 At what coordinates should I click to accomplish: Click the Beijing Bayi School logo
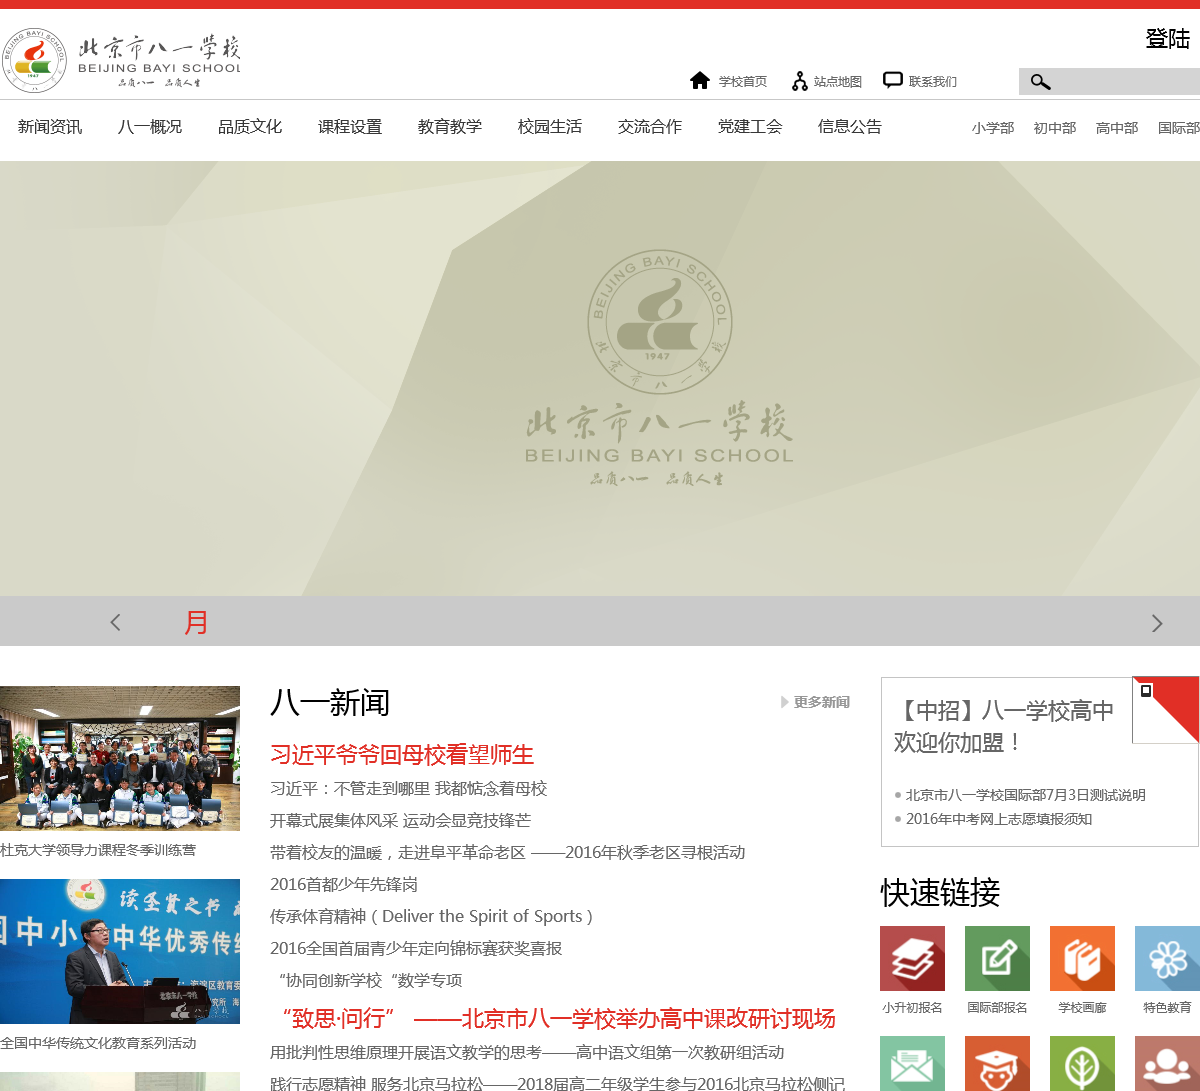121,60
